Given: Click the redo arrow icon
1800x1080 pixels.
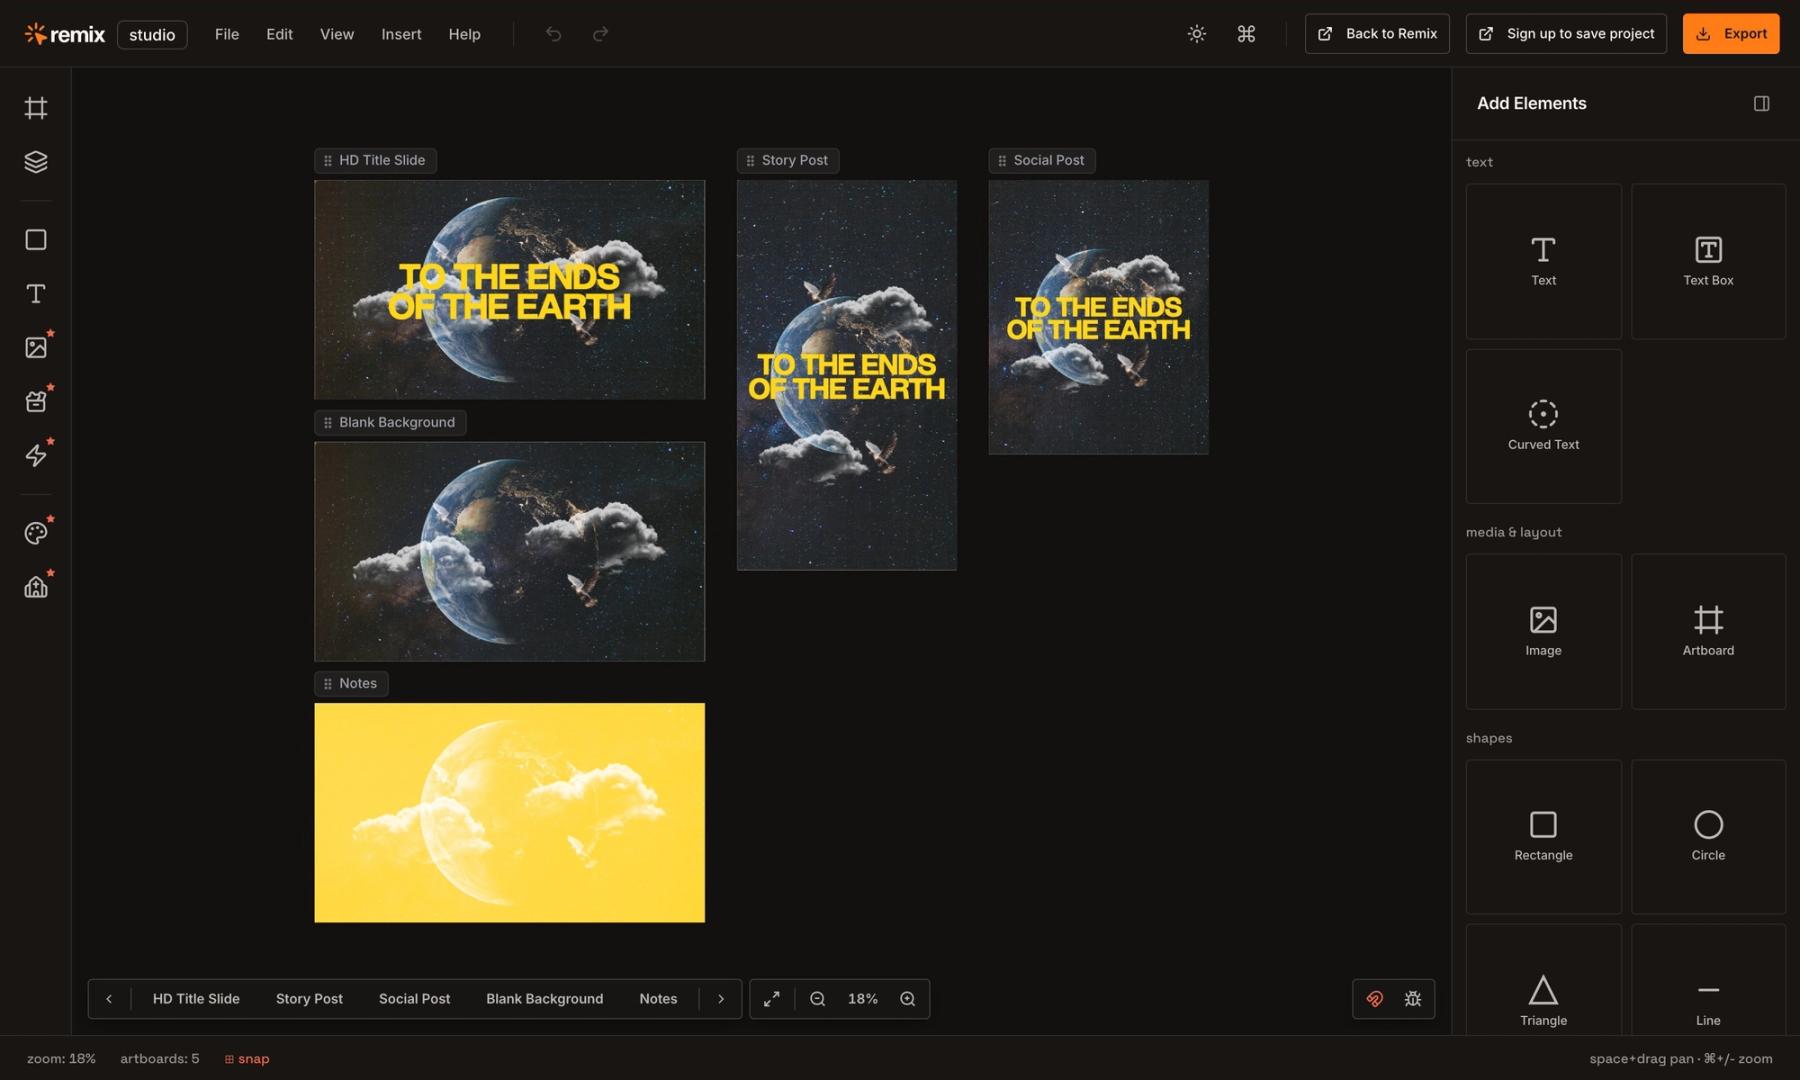Looking at the screenshot, I should 600,34.
